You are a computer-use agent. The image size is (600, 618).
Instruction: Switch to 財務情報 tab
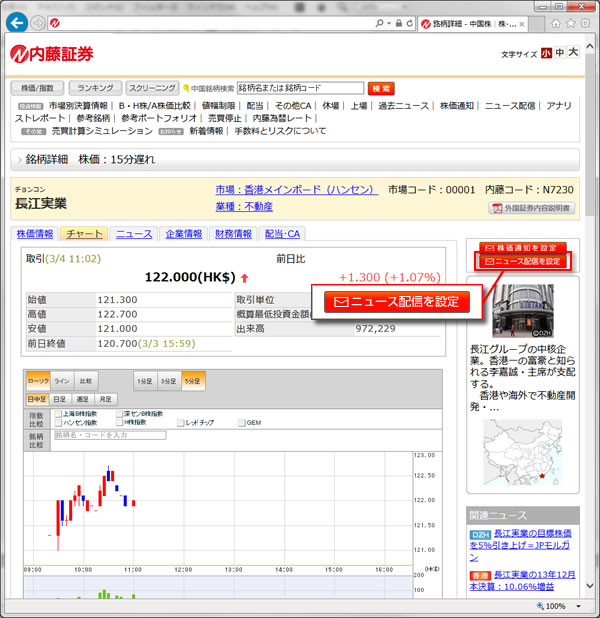[233, 234]
